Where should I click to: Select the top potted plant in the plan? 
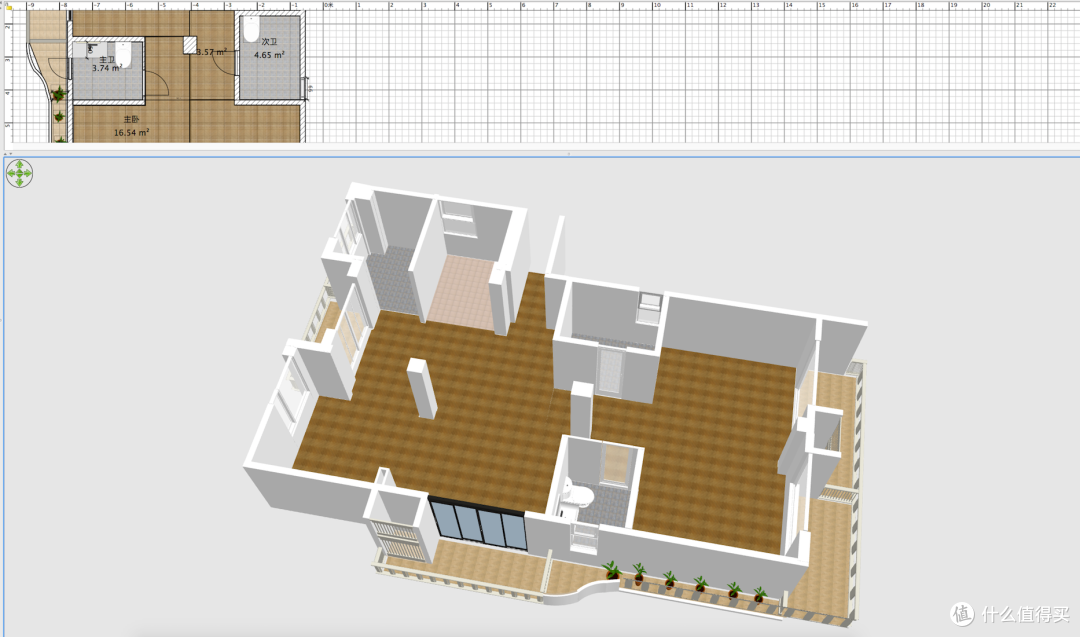[x=59, y=94]
